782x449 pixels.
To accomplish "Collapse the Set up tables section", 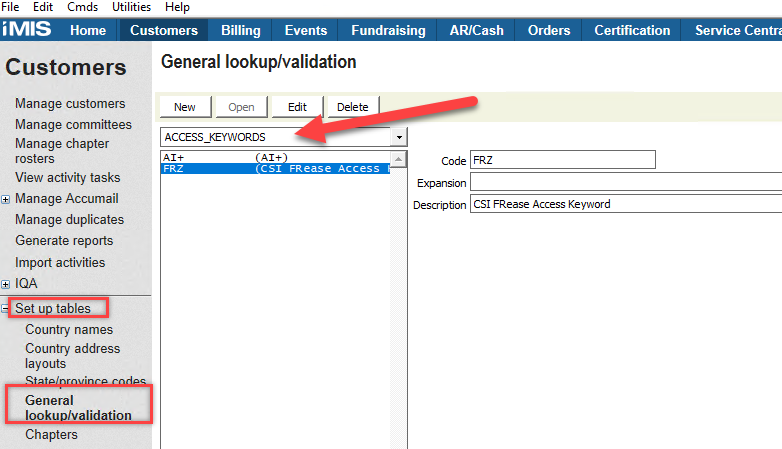I will tap(6, 309).
